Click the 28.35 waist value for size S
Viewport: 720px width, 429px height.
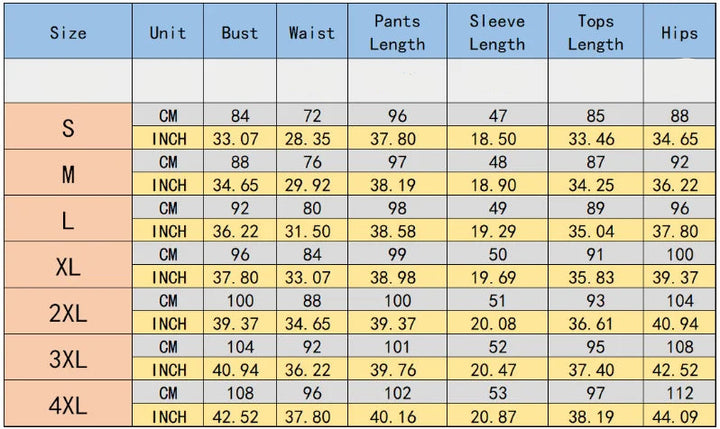point(311,139)
